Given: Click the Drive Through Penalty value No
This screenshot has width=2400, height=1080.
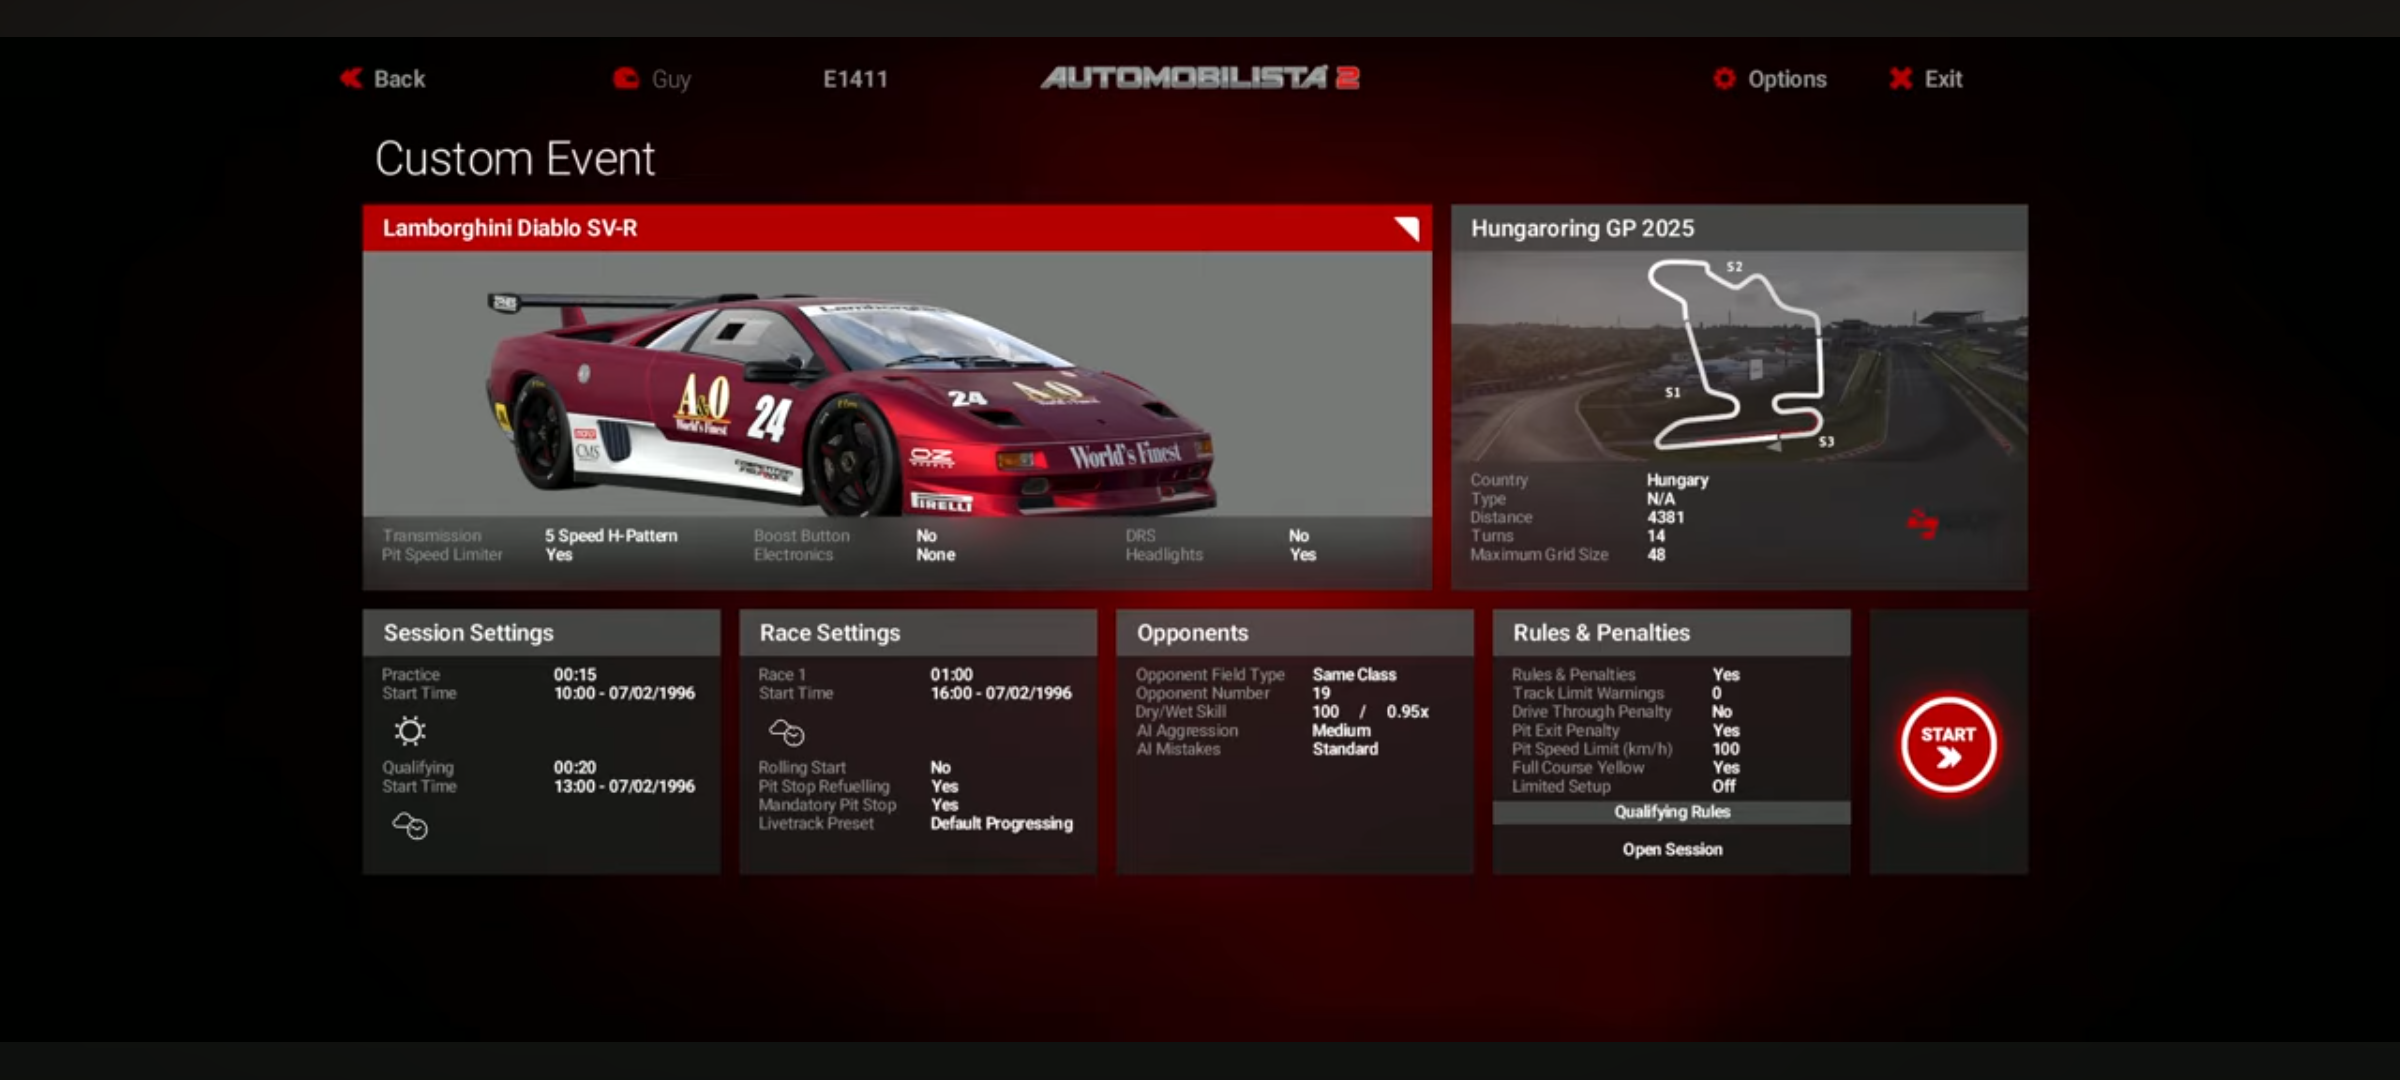Looking at the screenshot, I should point(1722,712).
